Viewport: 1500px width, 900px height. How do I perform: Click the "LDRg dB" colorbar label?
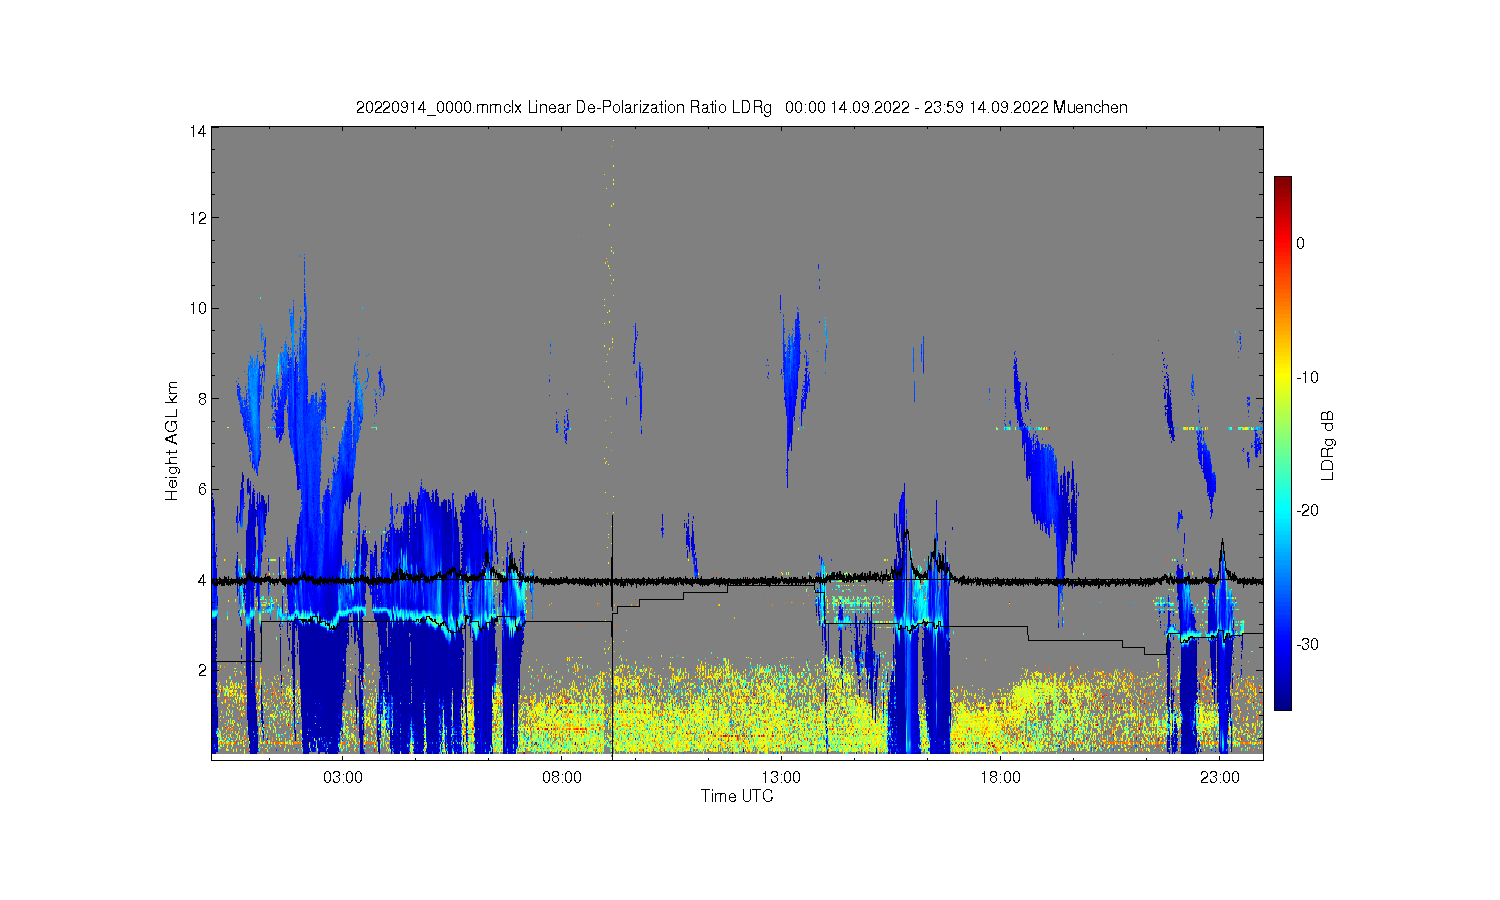[x=1328, y=446]
